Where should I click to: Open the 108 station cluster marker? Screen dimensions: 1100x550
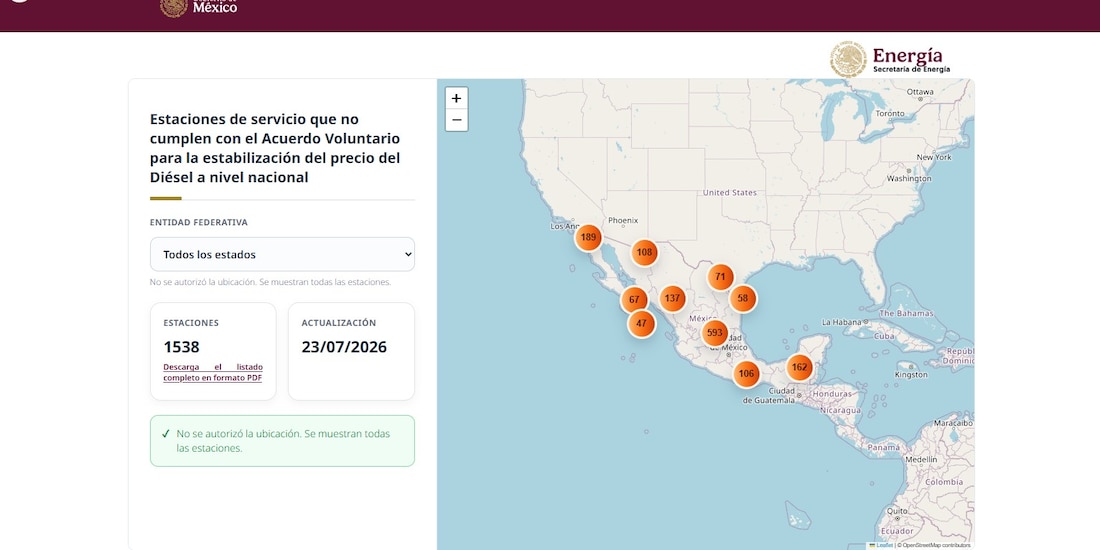coord(644,253)
